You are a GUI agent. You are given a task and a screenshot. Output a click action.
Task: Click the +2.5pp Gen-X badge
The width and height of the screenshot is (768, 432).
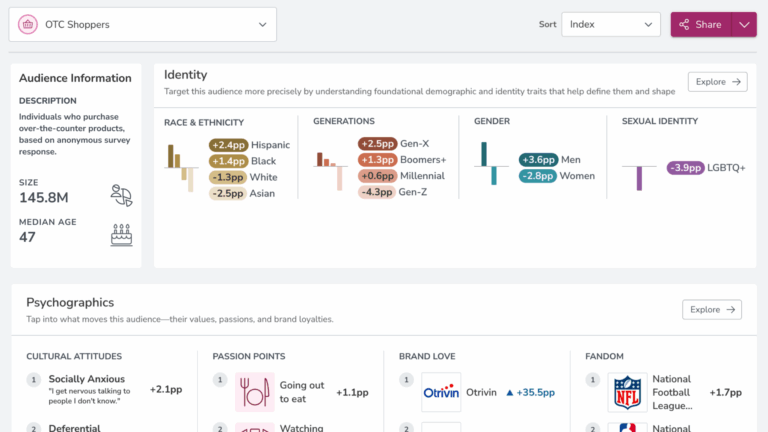[378, 144]
